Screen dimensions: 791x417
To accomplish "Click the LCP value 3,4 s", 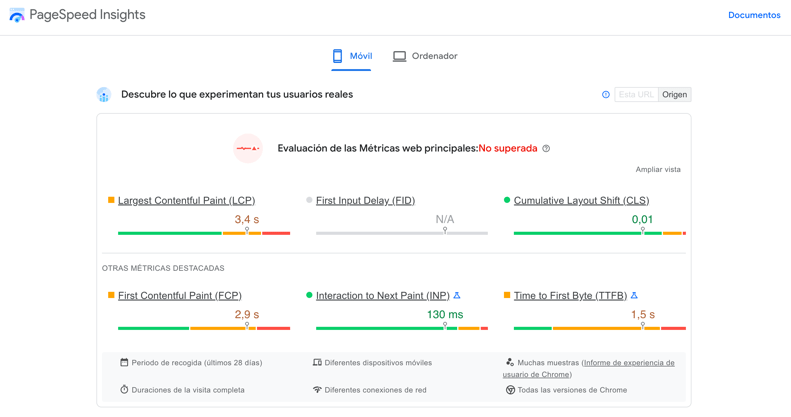I will [247, 219].
